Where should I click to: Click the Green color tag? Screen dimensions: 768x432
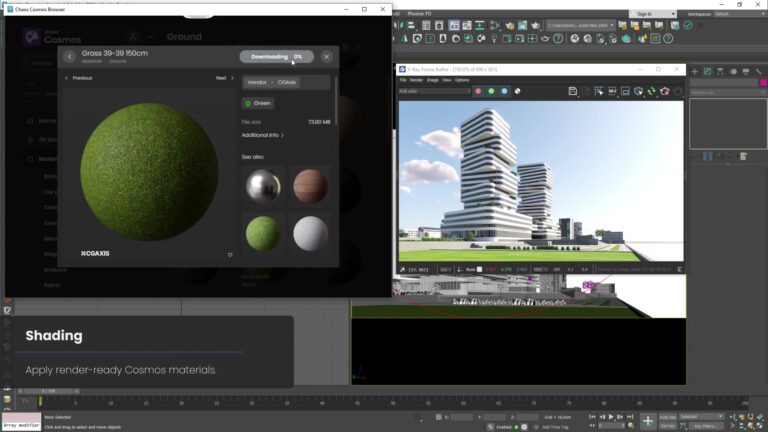click(x=258, y=103)
